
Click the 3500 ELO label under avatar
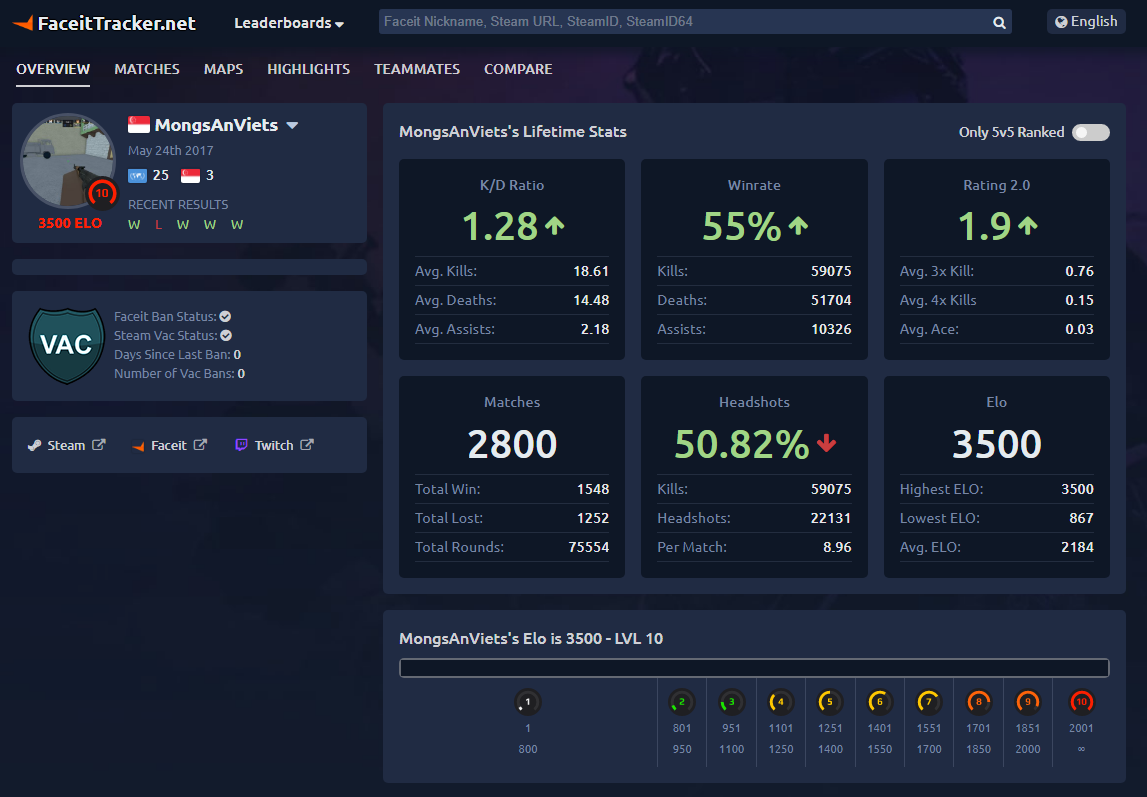click(x=70, y=224)
